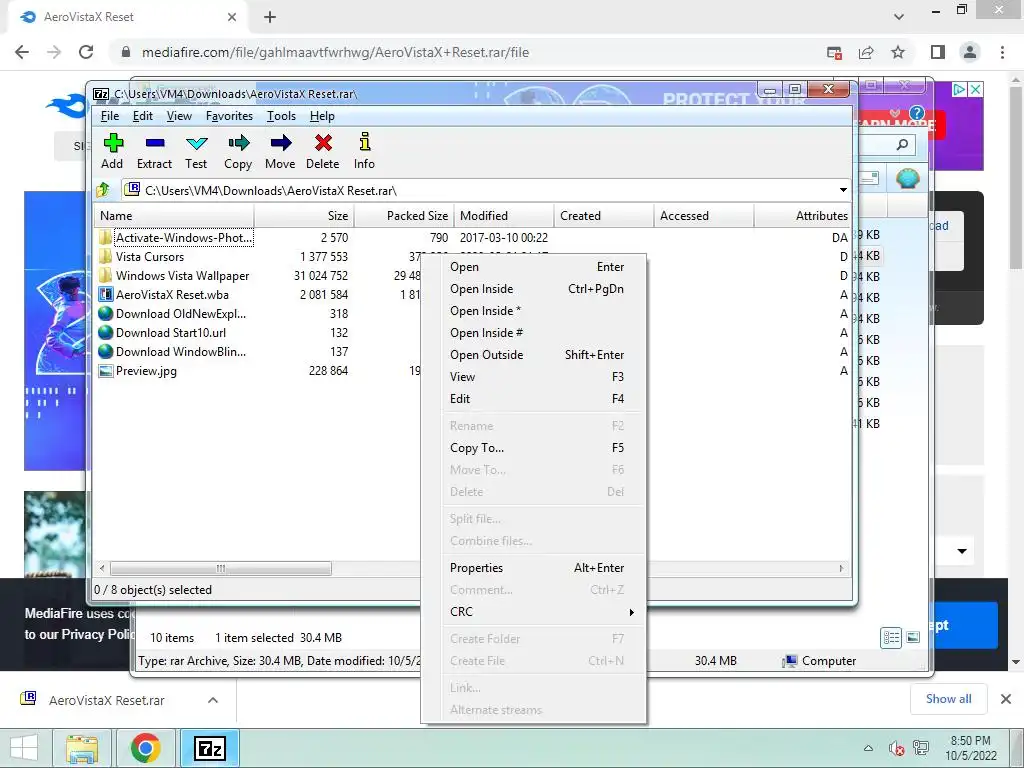
Task: Click left arrow of 7-Zip horizontal scrollbar
Action: (x=102, y=568)
